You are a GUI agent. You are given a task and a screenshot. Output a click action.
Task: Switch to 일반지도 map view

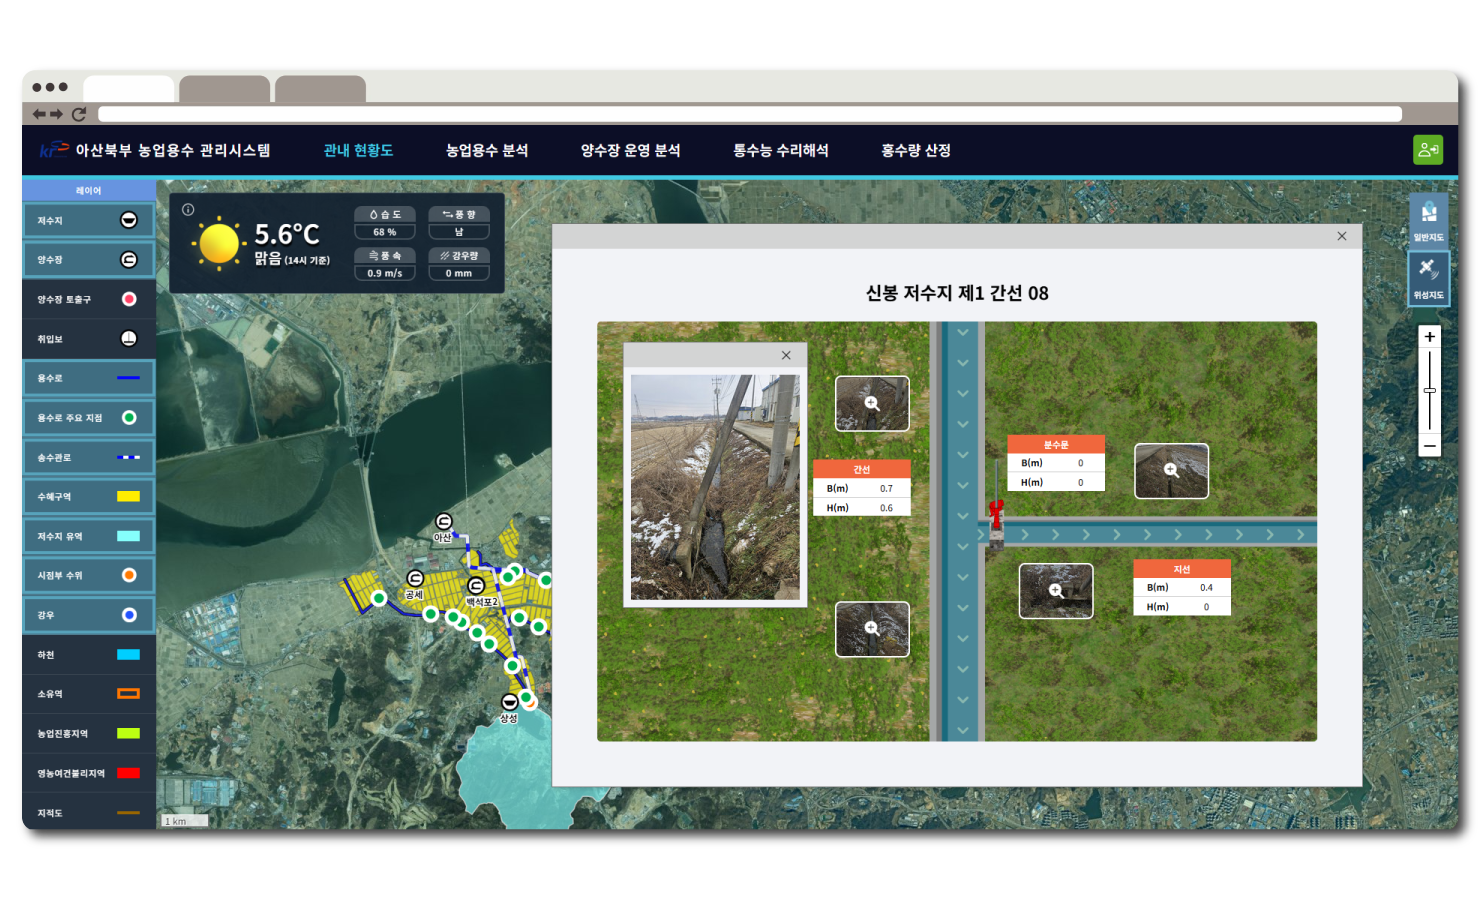point(1428,219)
